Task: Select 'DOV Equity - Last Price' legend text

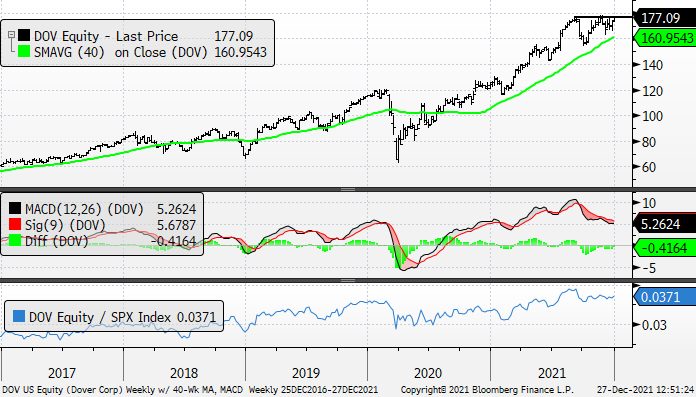Action: pyautogui.click(x=106, y=36)
